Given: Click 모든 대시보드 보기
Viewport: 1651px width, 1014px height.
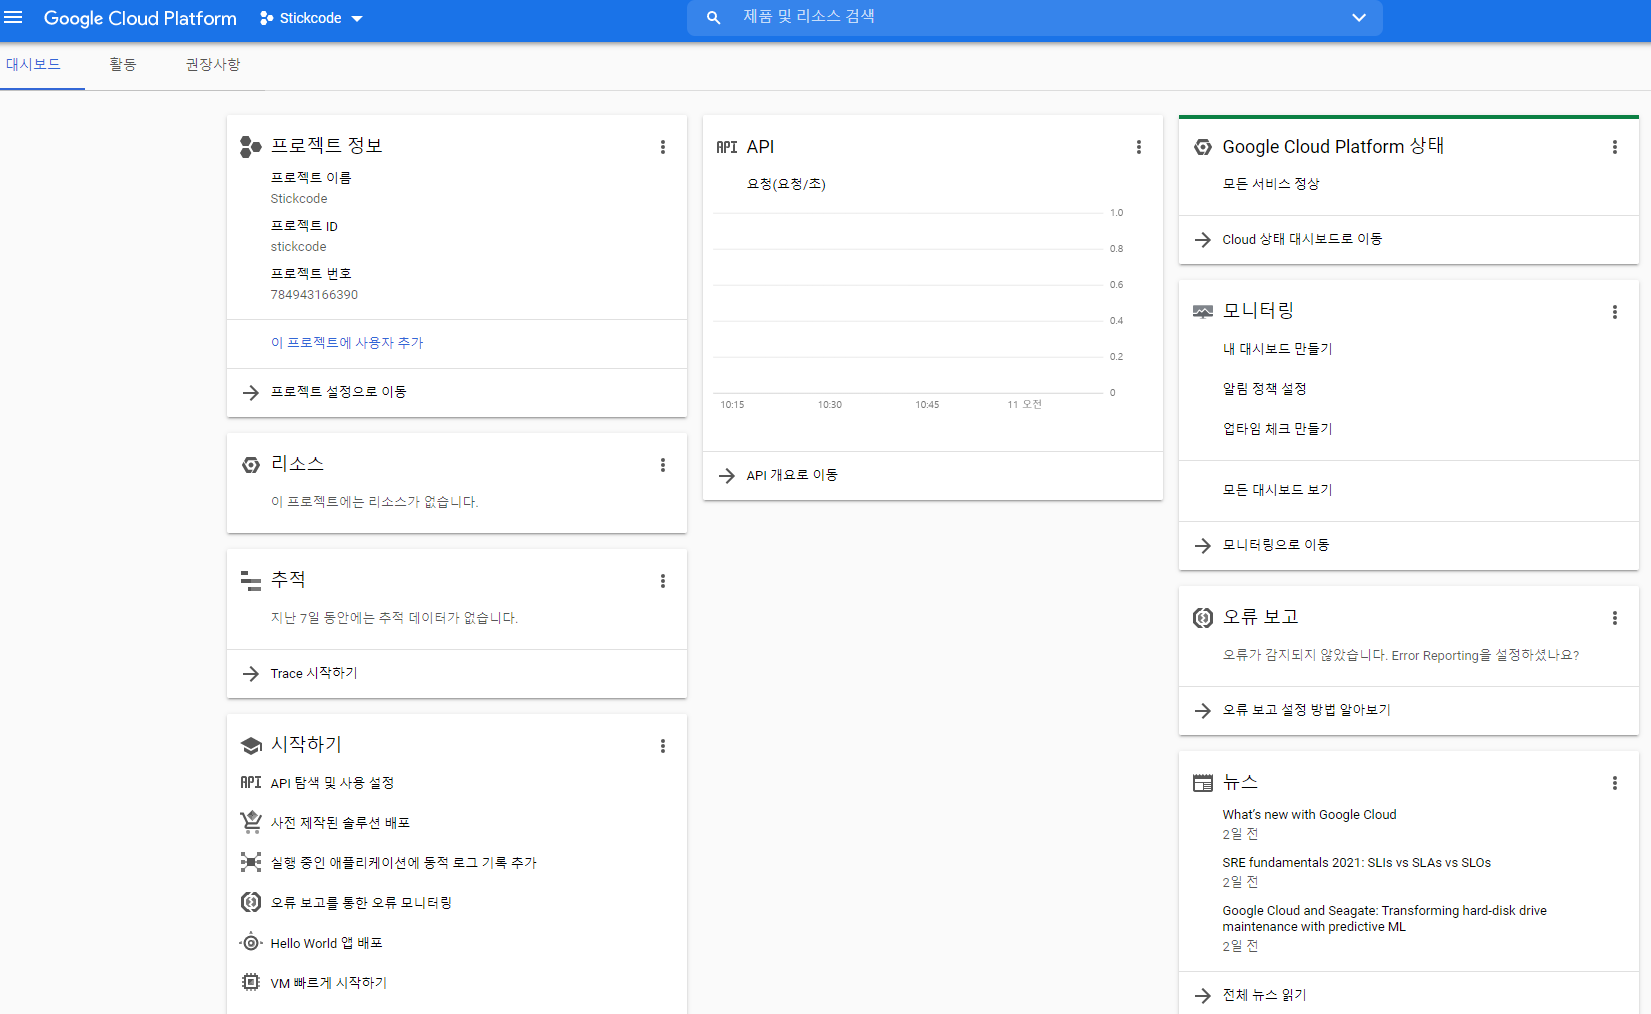Looking at the screenshot, I should click(1278, 490).
